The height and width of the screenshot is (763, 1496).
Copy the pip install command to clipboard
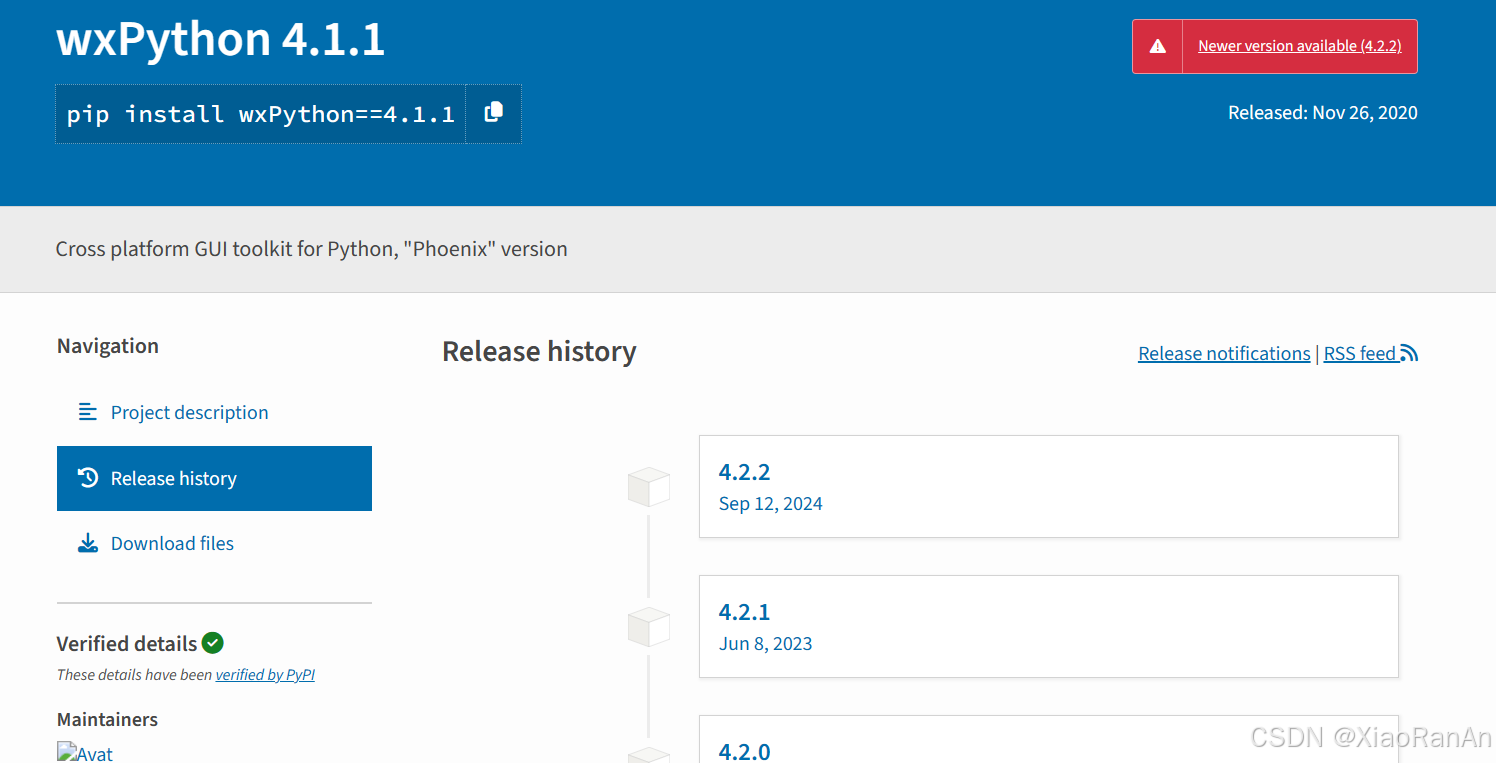tap(493, 113)
